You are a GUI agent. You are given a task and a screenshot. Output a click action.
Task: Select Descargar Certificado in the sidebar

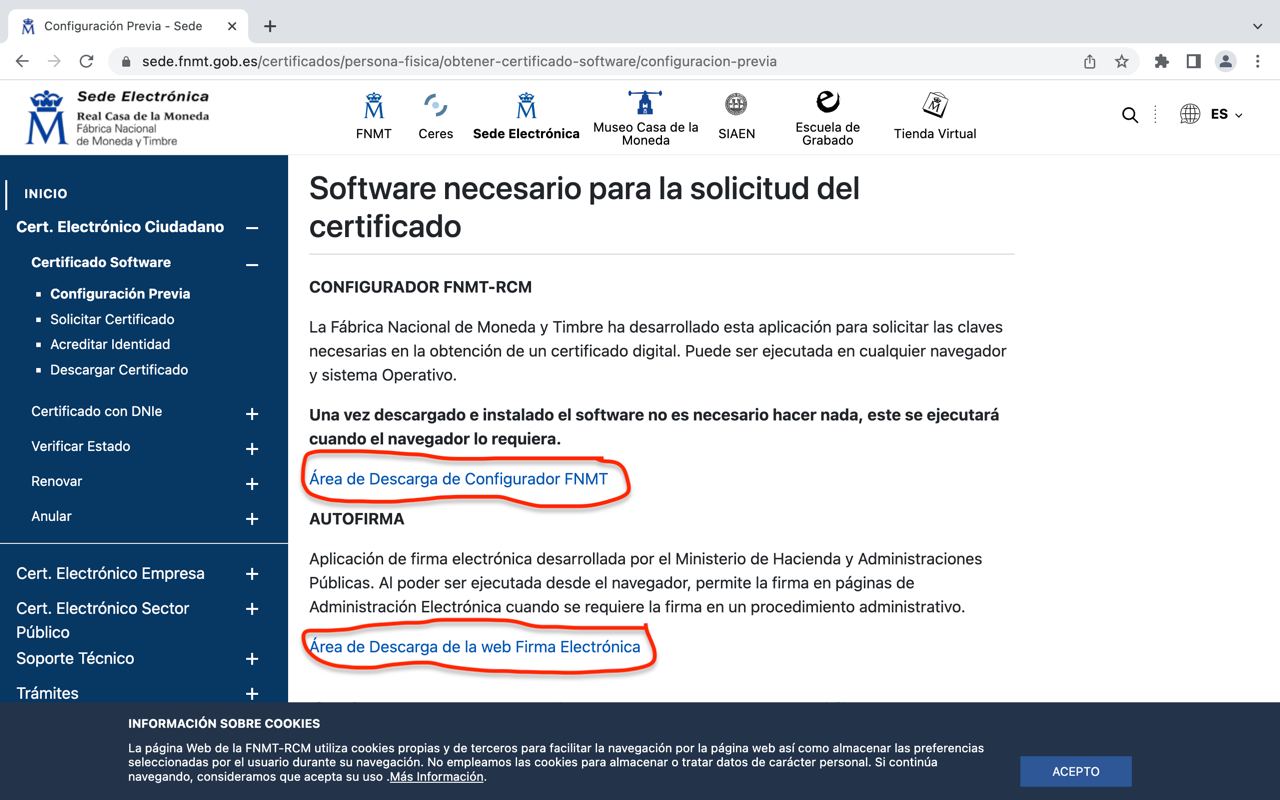pyautogui.click(x=119, y=370)
